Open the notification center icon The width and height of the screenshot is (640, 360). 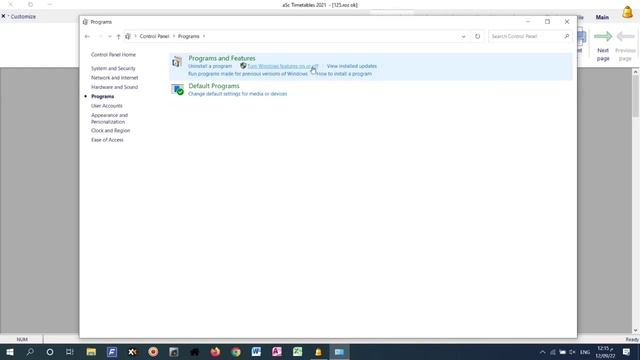click(627, 352)
